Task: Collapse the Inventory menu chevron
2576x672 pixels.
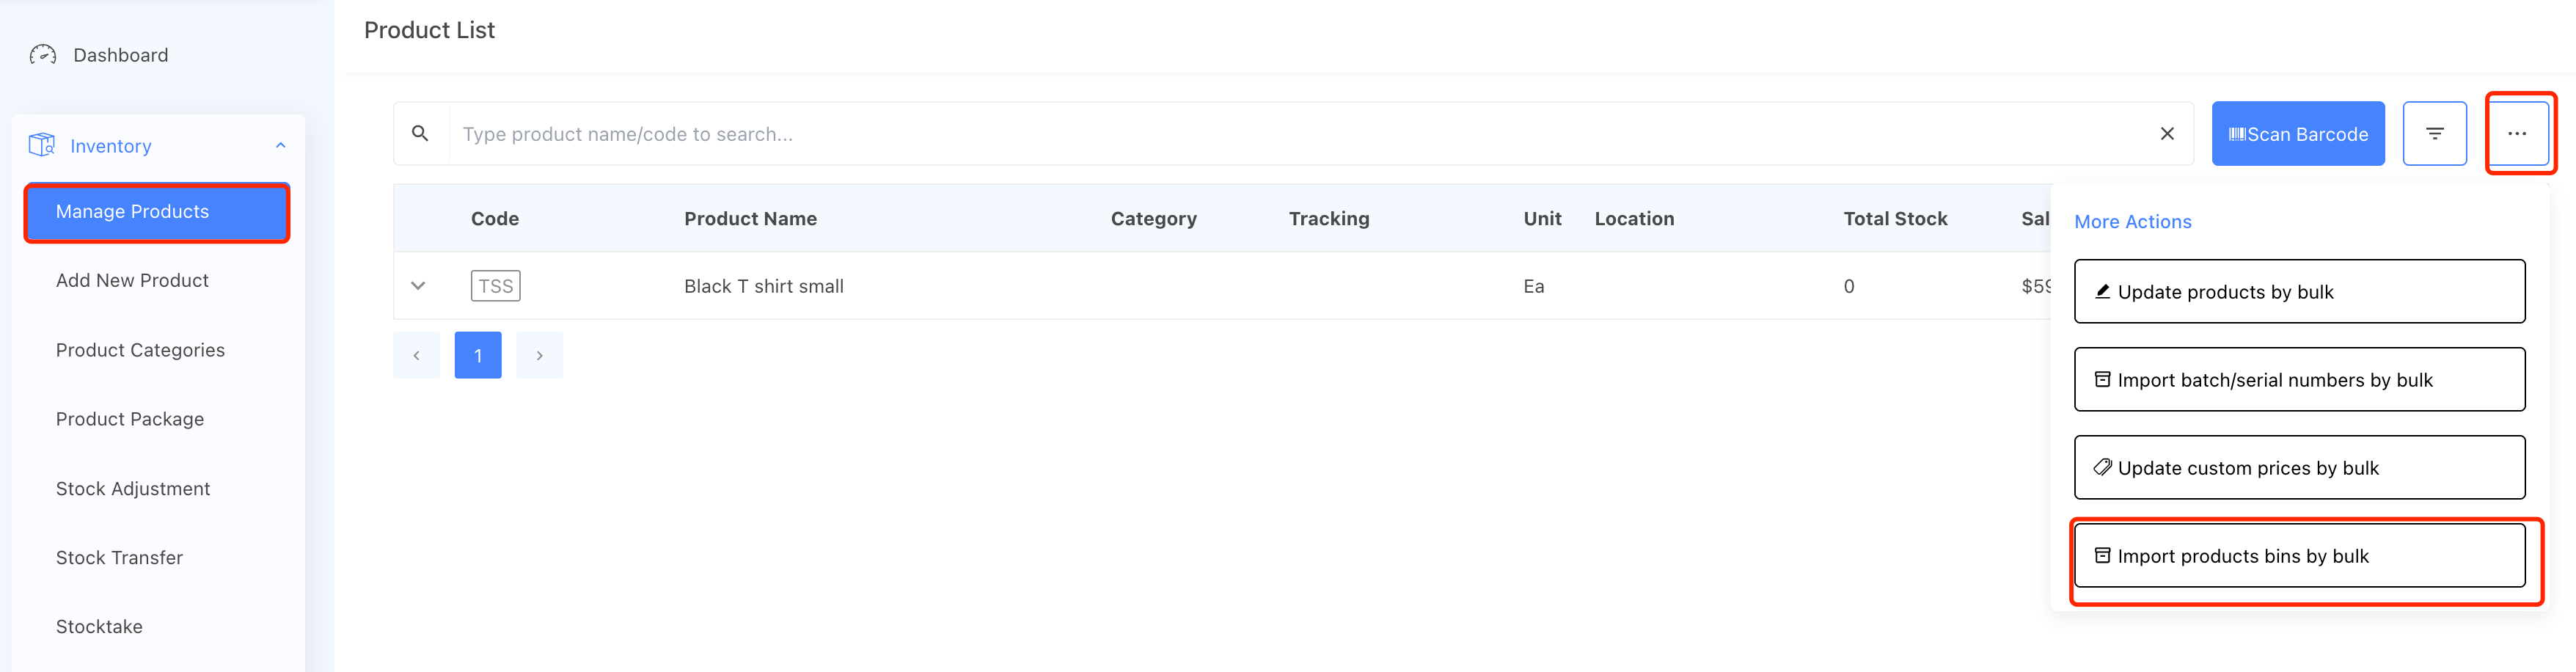Action: (x=281, y=145)
